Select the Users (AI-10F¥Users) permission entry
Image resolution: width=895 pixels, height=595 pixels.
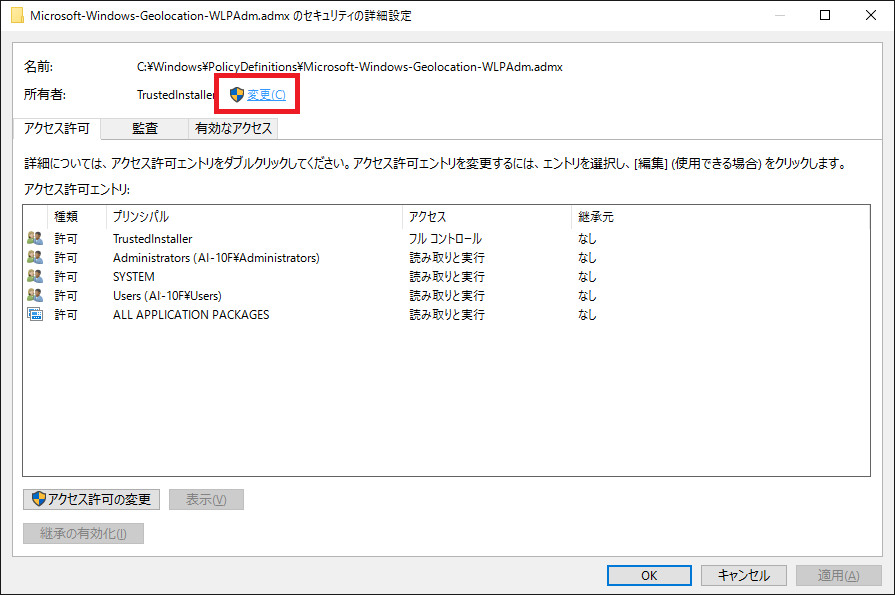coord(167,296)
